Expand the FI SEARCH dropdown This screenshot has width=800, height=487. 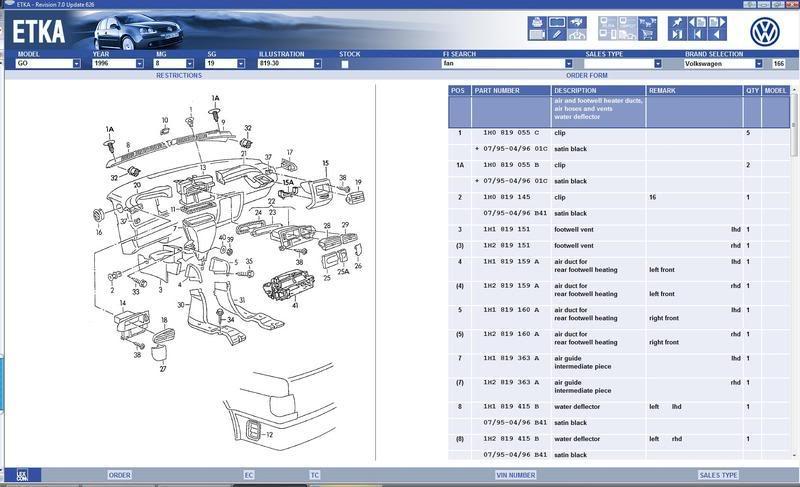click(568, 64)
